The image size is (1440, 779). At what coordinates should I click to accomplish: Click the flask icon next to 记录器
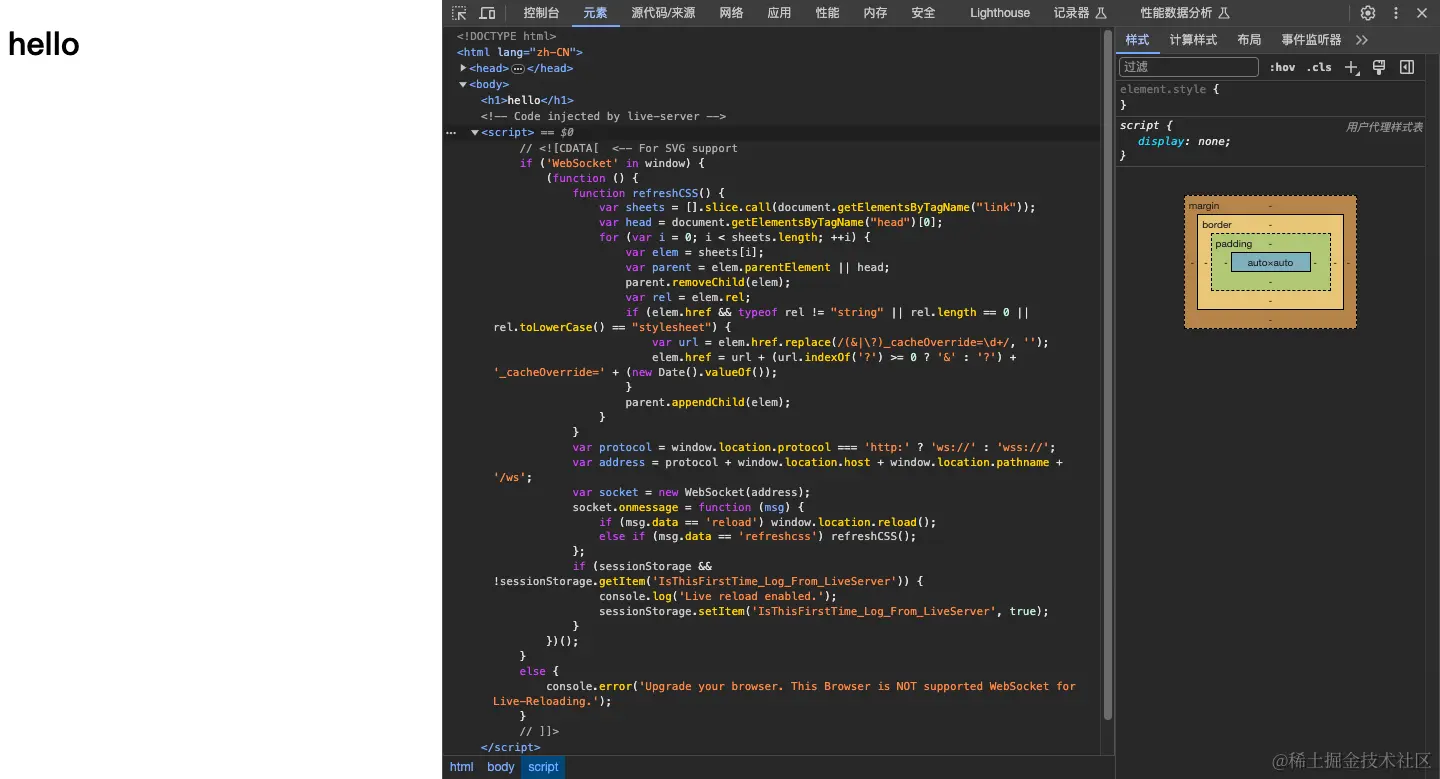(x=1101, y=13)
